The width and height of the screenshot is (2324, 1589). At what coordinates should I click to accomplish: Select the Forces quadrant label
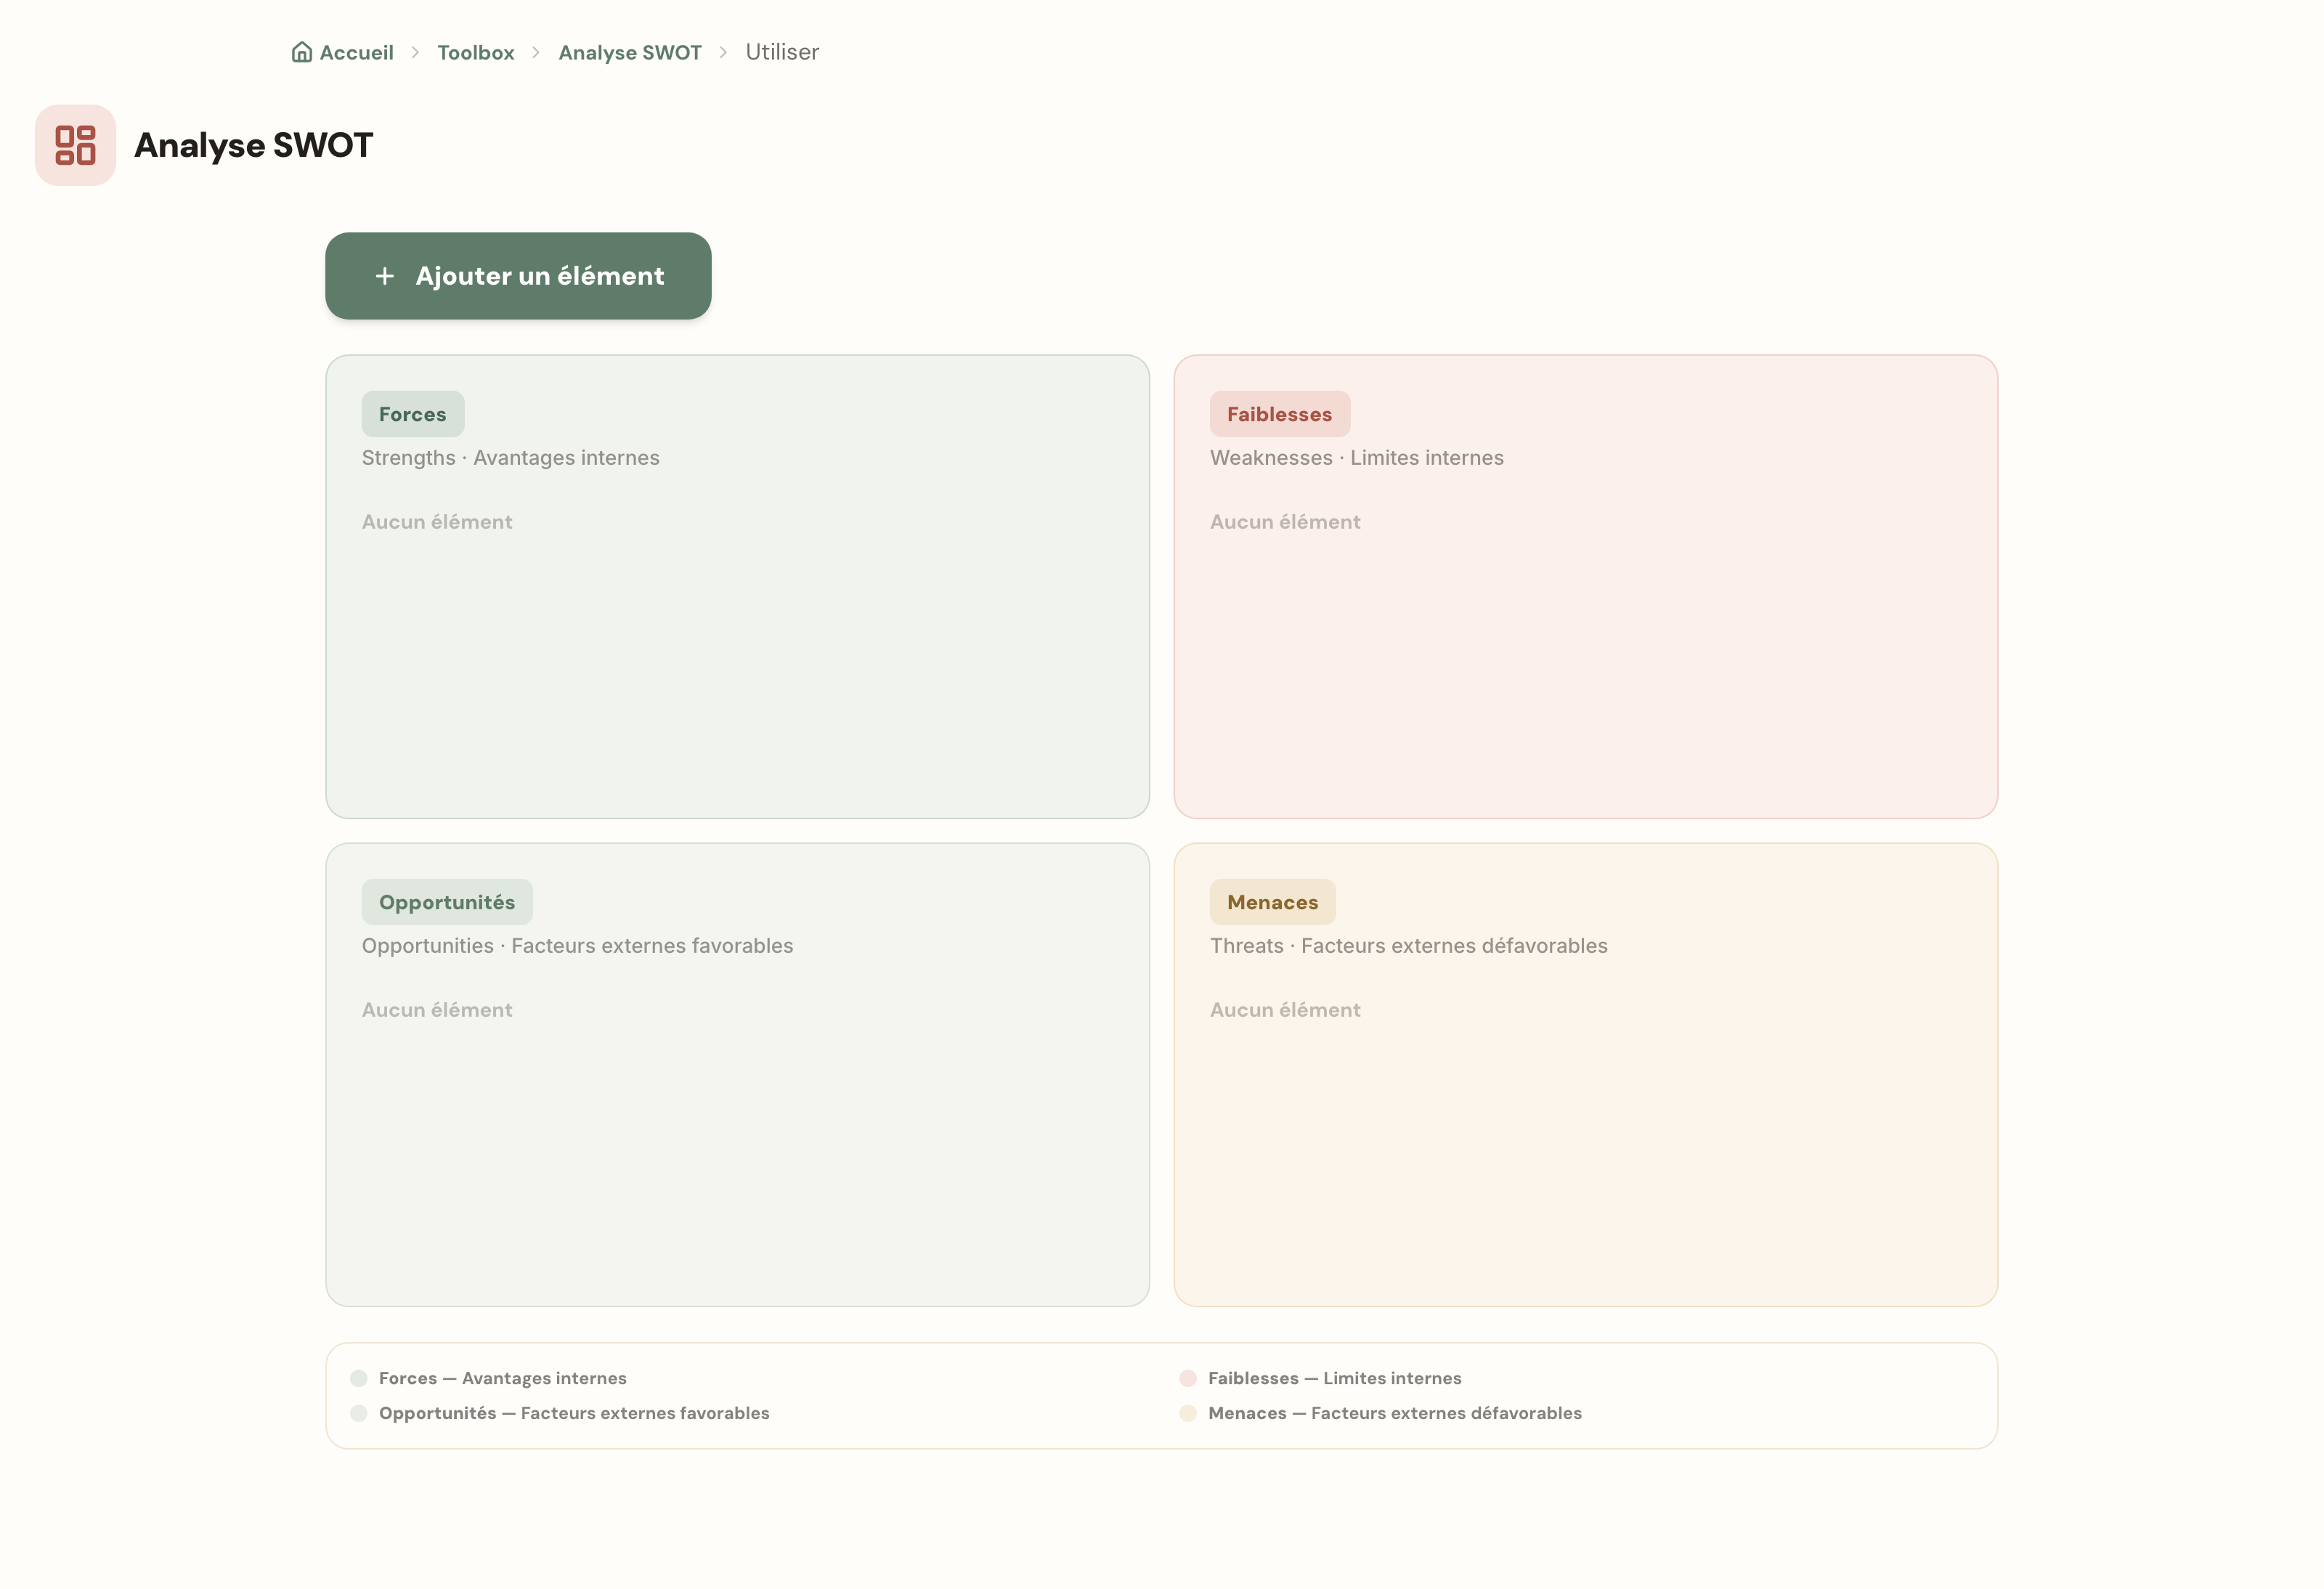point(413,414)
